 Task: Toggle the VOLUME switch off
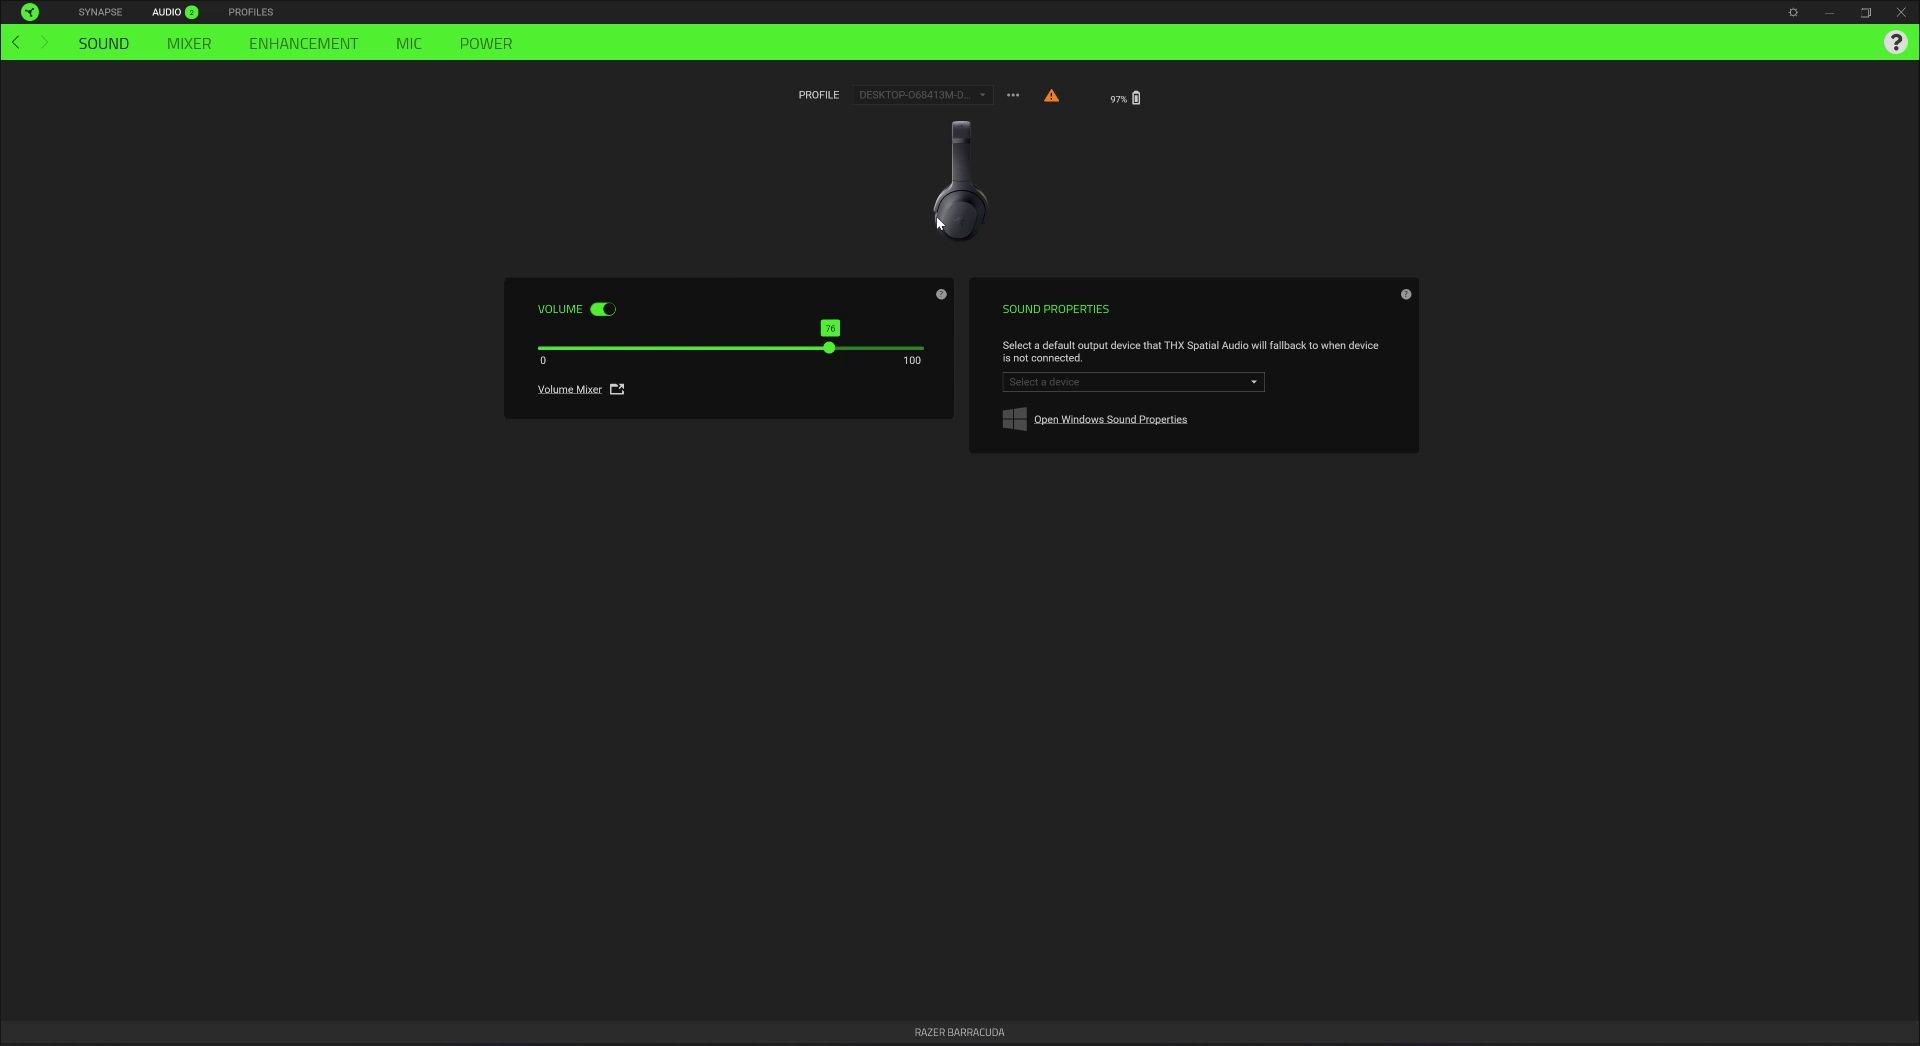(603, 309)
